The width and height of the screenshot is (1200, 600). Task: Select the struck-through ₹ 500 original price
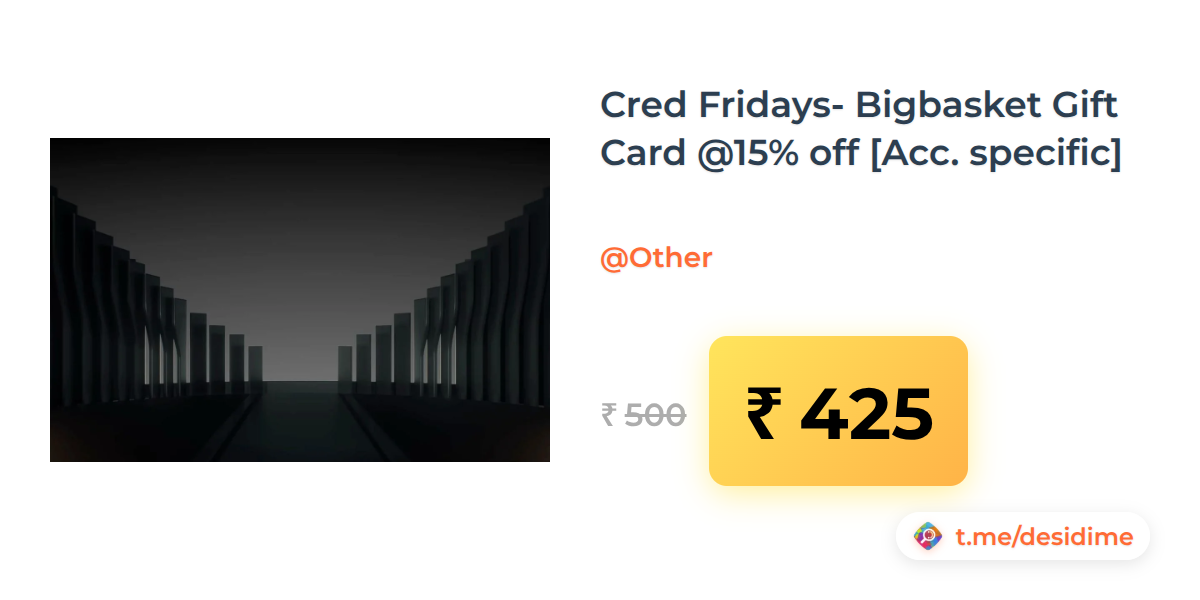pyautogui.click(x=643, y=414)
